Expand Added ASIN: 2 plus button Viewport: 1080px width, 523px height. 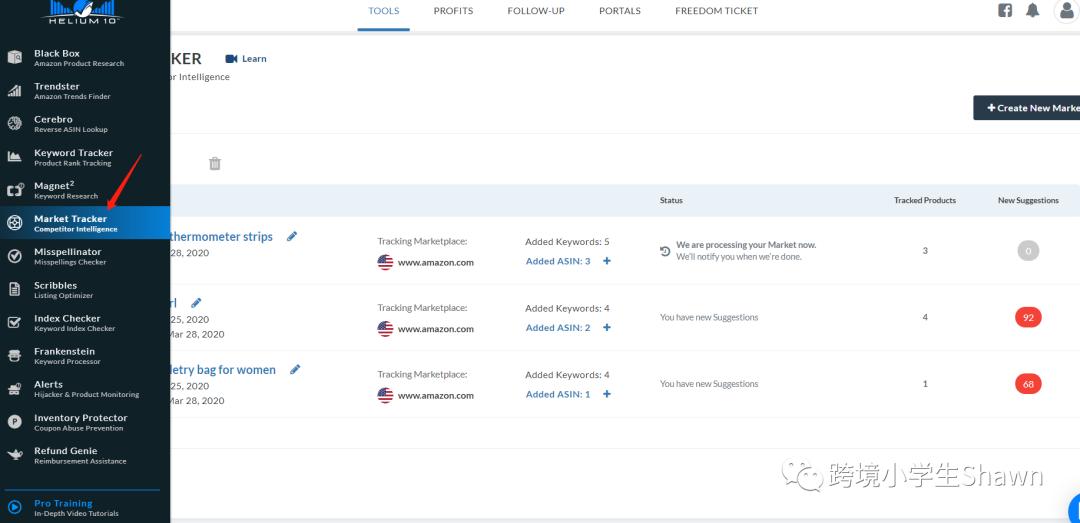coord(607,328)
